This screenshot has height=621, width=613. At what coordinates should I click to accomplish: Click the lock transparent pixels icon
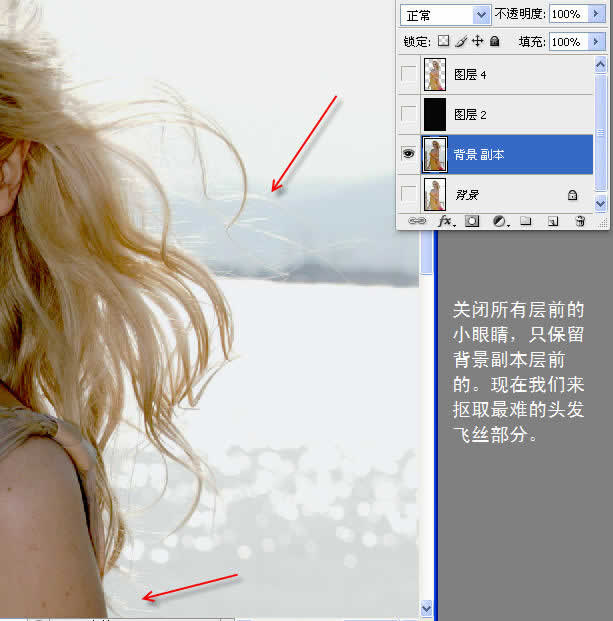444,41
